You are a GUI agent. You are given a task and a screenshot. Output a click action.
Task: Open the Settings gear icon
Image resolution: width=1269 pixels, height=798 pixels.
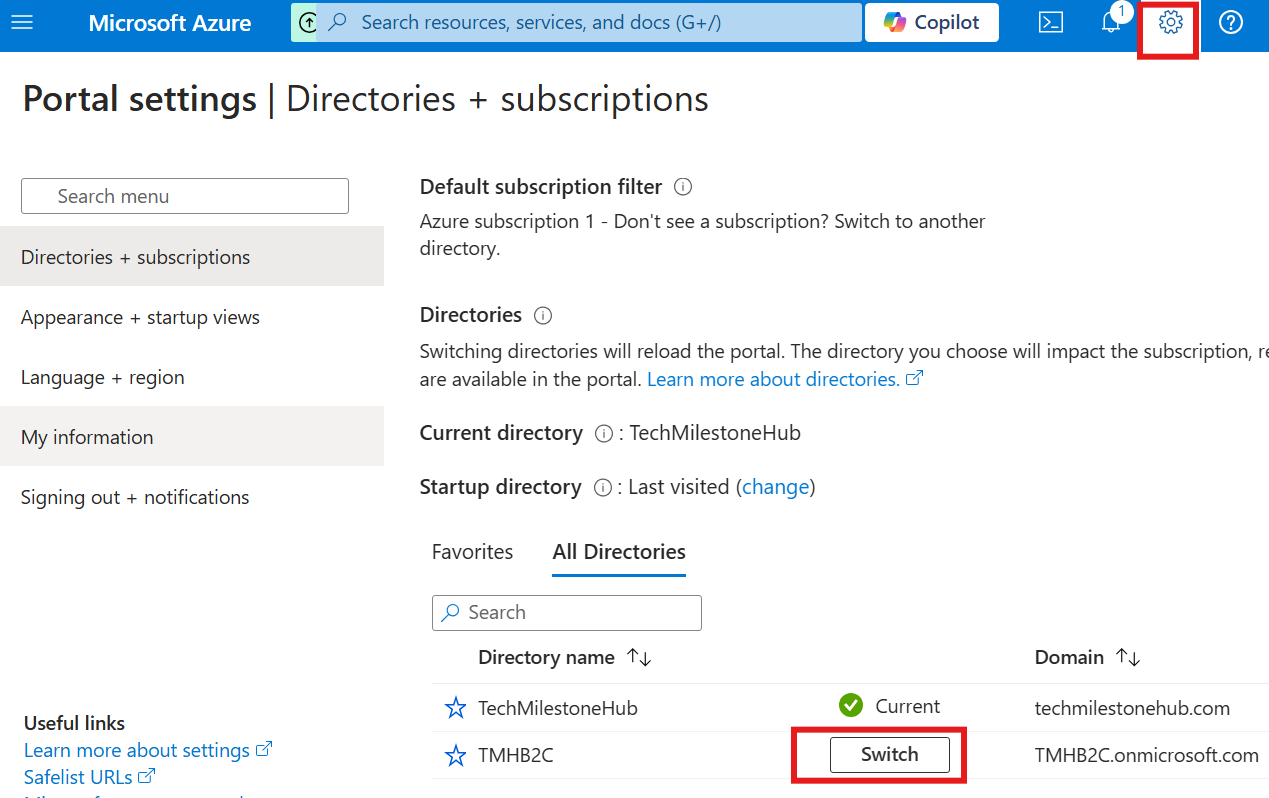[1170, 22]
